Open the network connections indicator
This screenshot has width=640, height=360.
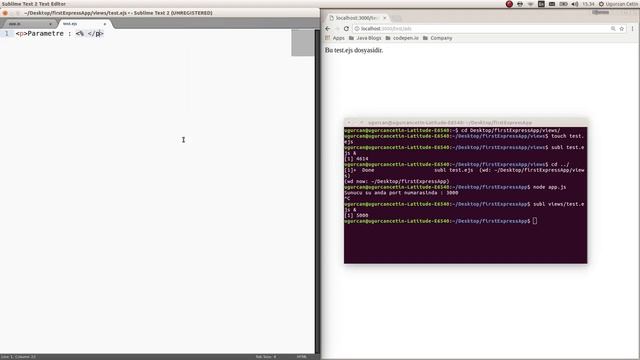click(520, 4)
